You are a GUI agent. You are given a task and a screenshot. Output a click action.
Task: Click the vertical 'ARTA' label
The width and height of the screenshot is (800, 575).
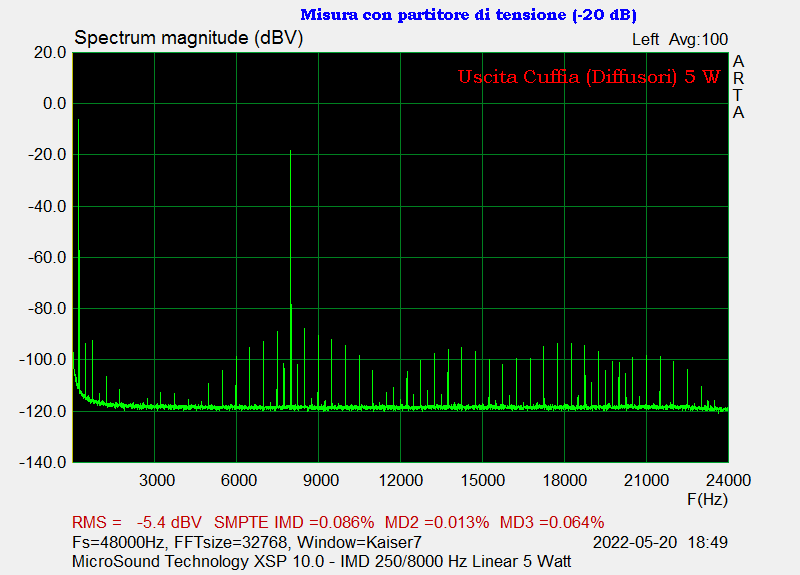click(738, 87)
